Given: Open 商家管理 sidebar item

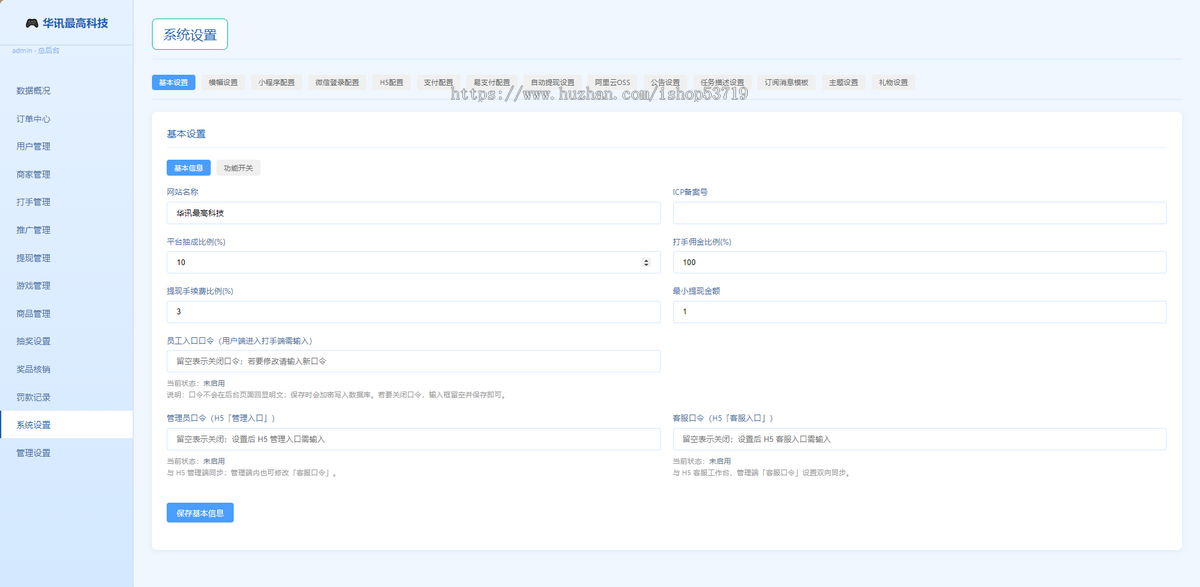Looking at the screenshot, I should [66, 174].
